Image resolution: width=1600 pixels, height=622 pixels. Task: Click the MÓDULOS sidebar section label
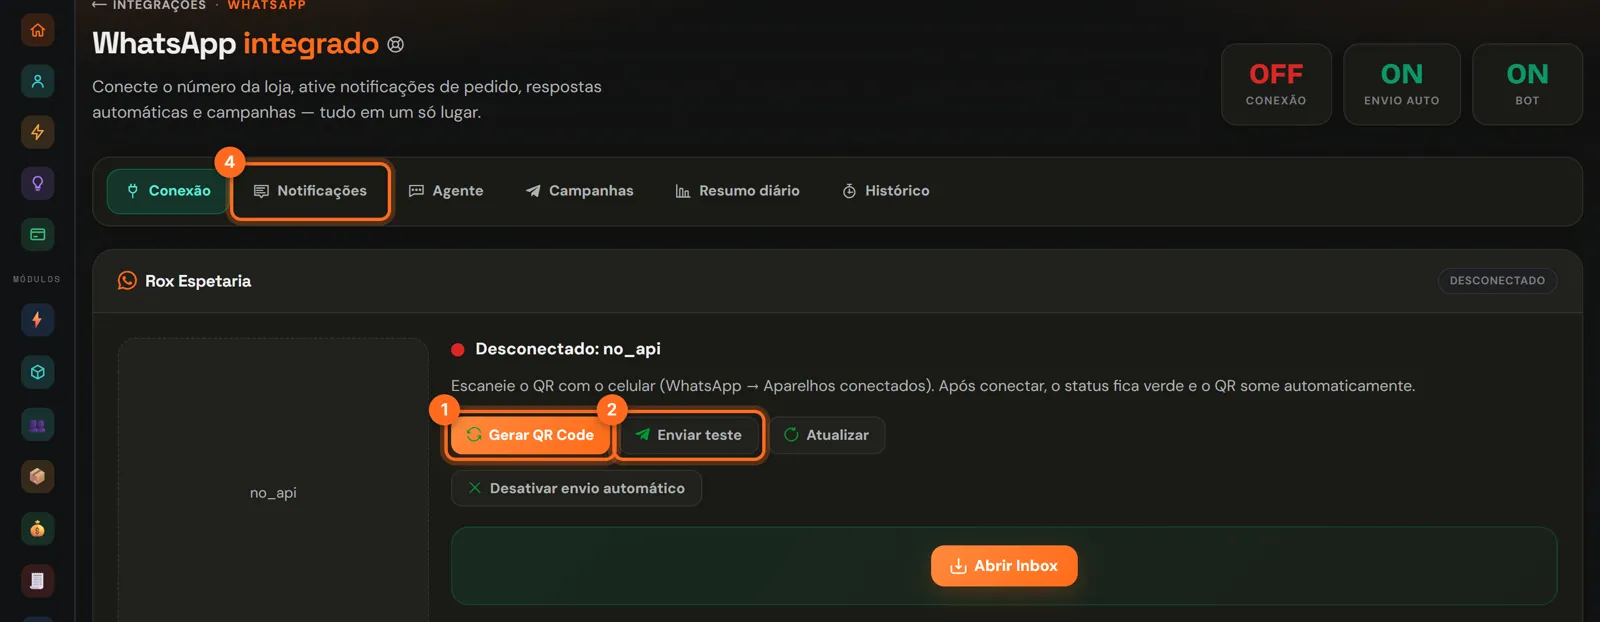coord(37,279)
